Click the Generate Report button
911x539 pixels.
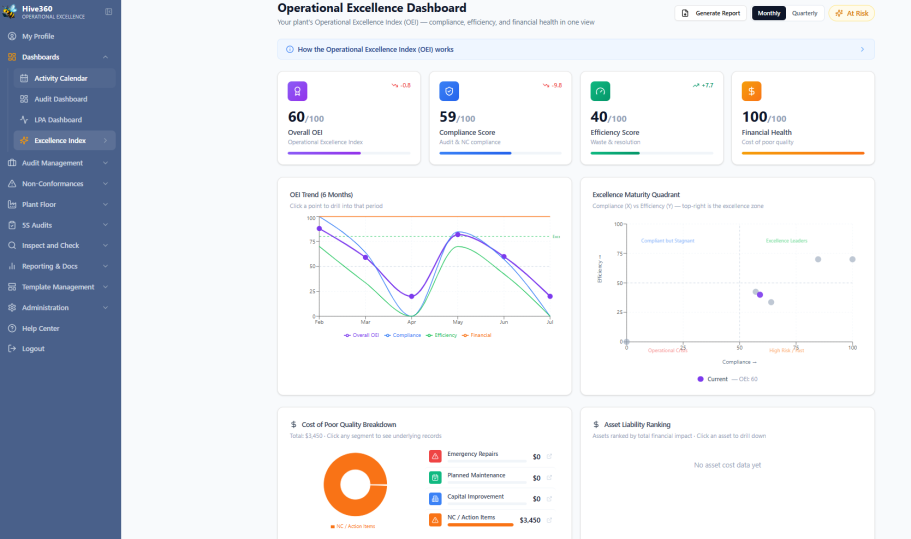pos(711,13)
